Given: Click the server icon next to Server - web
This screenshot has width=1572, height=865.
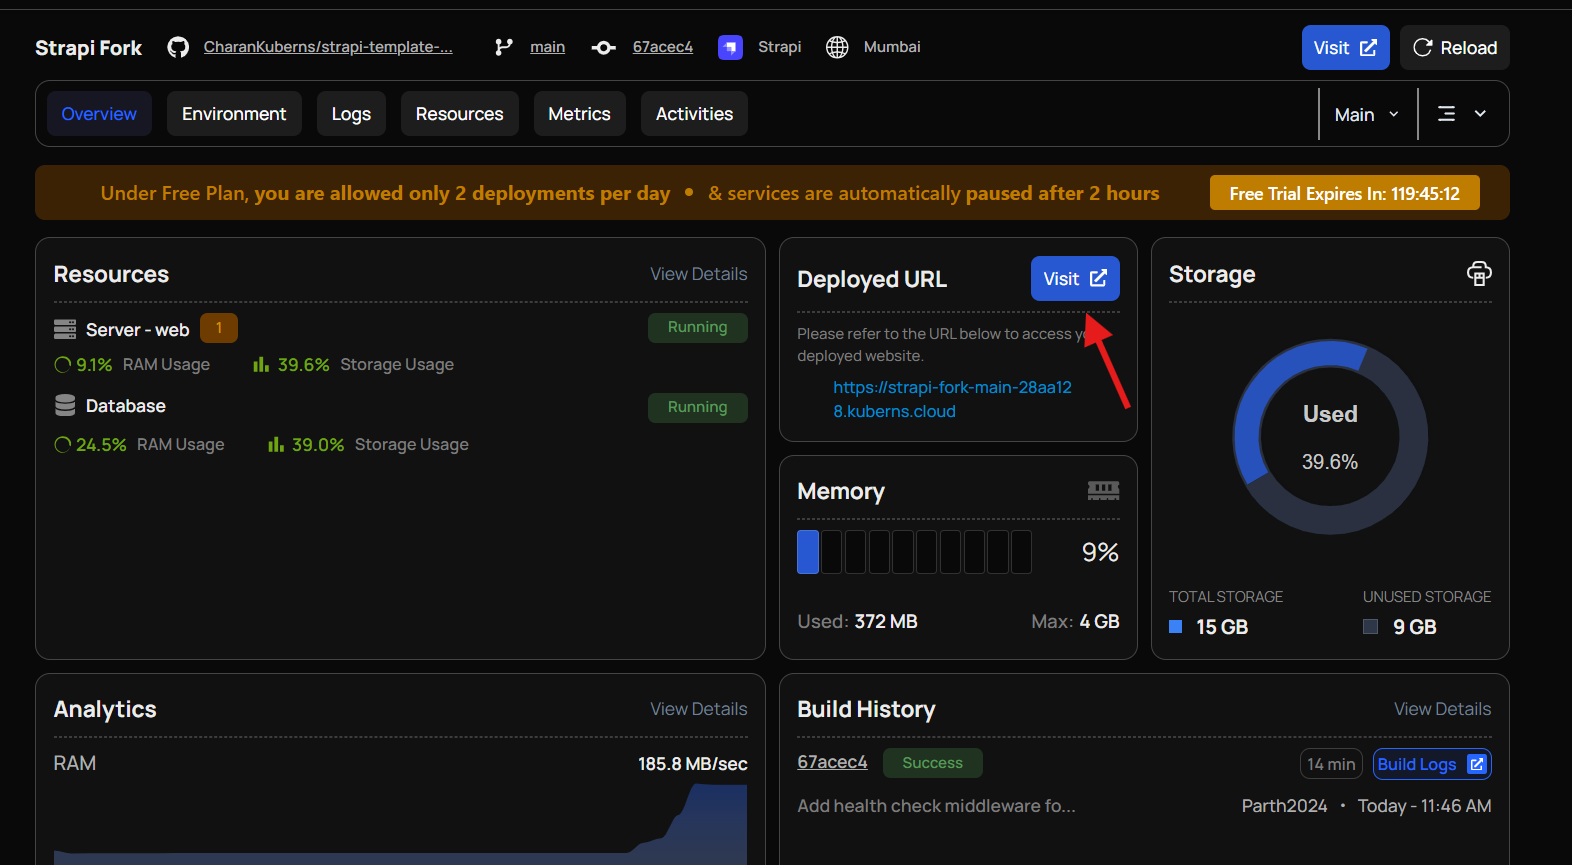Looking at the screenshot, I should (65, 329).
